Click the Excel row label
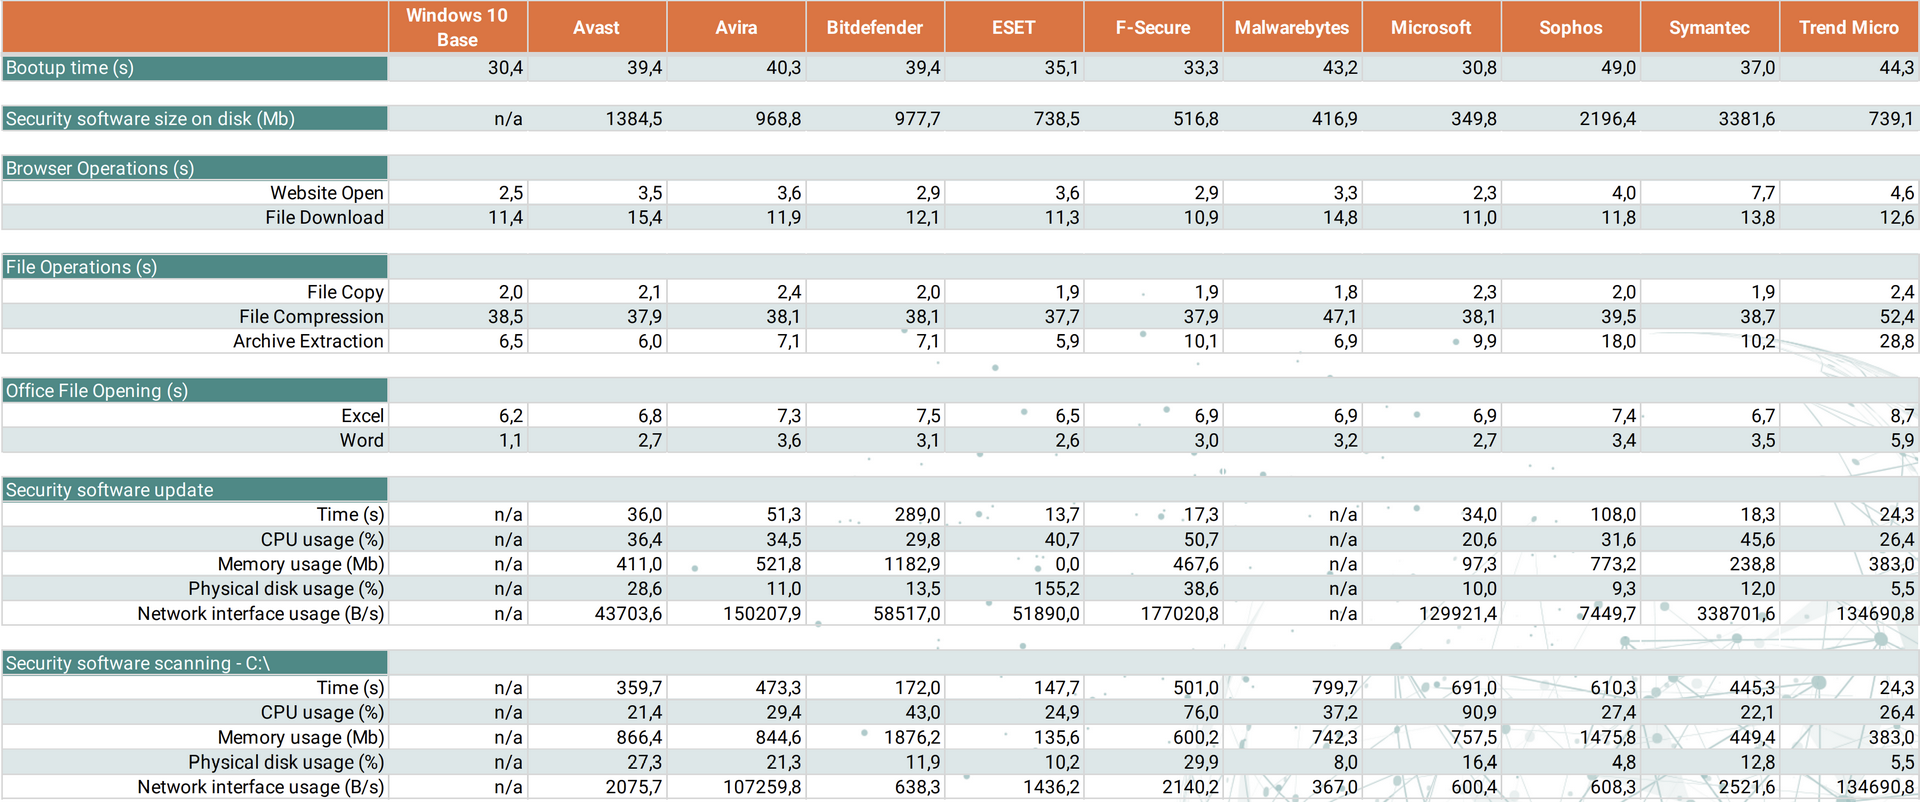Viewport: 1920px width, 802px height. pos(362,415)
